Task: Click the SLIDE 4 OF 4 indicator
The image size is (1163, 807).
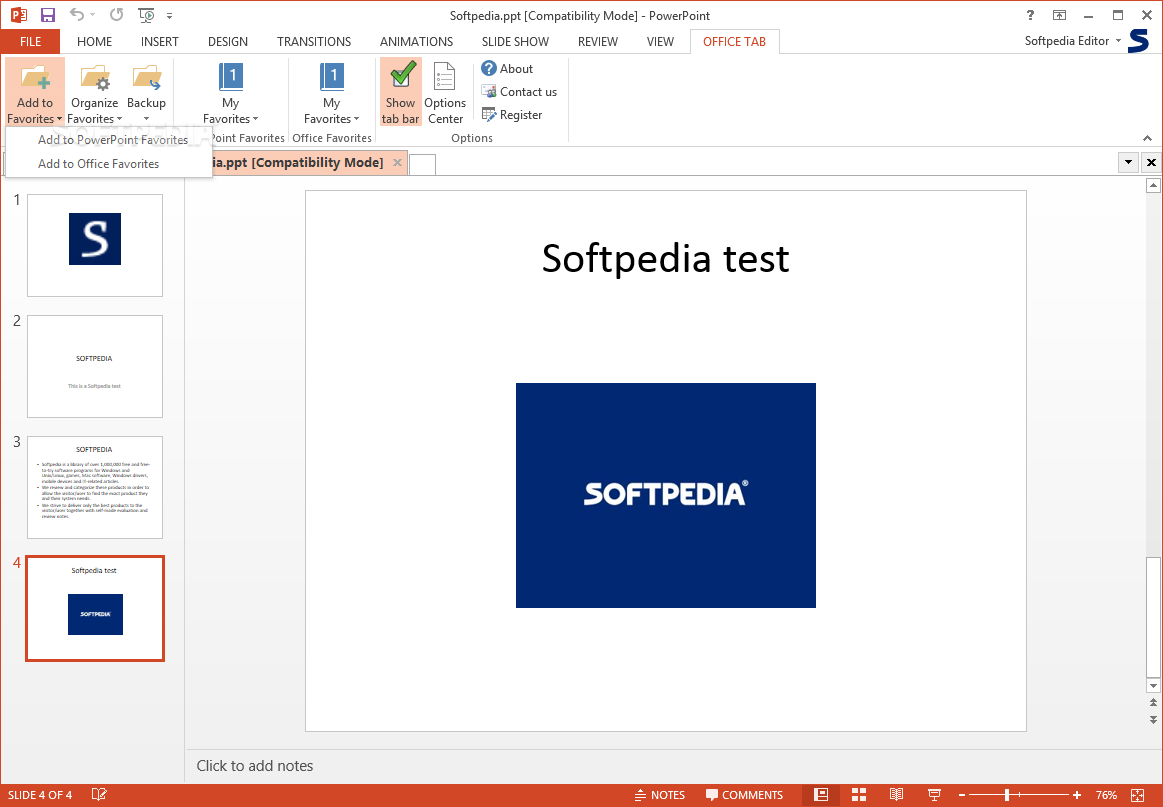Action: tap(40, 795)
